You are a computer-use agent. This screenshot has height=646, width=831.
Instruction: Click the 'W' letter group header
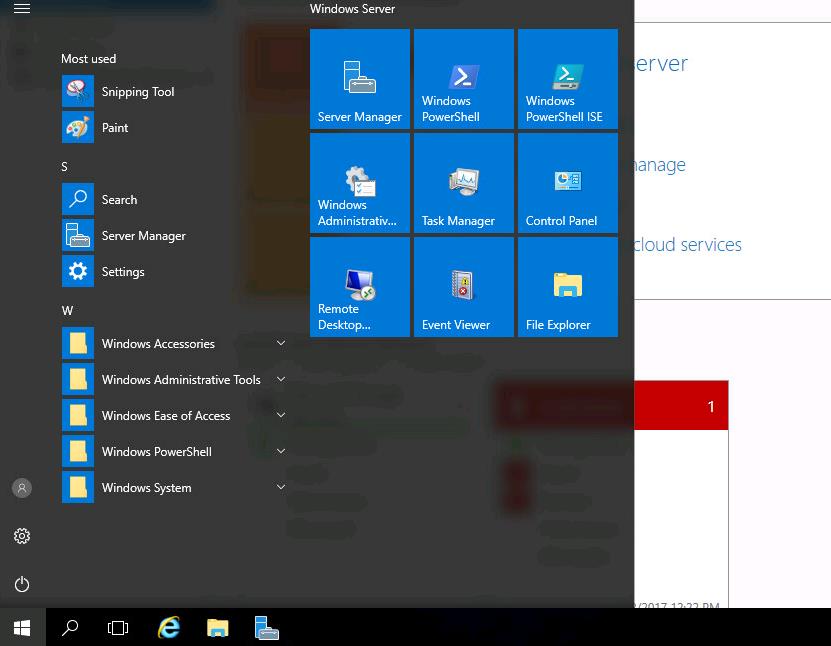point(67,311)
